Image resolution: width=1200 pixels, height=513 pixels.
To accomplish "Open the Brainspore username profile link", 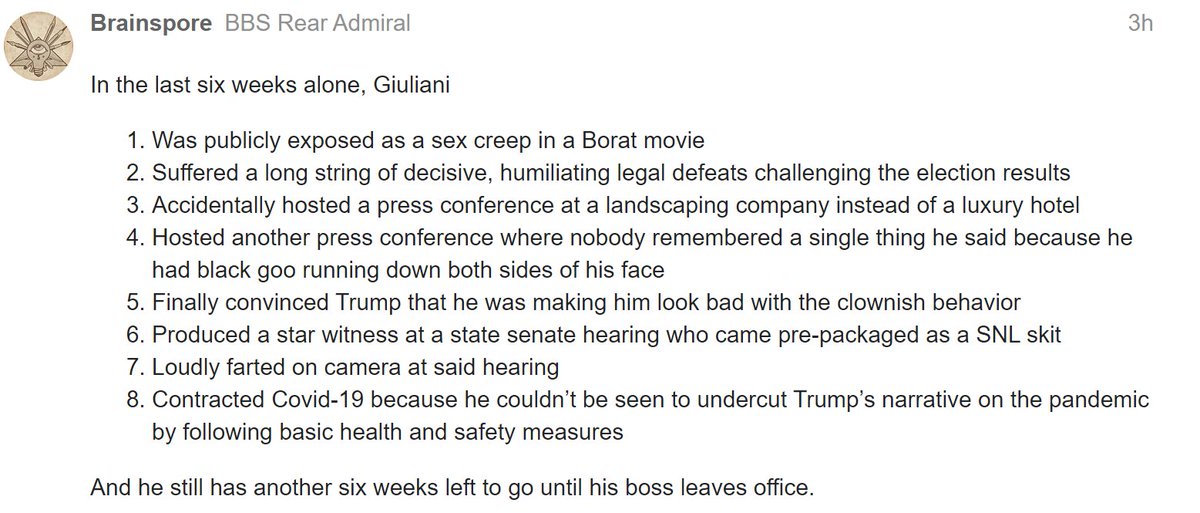I will coord(149,23).
